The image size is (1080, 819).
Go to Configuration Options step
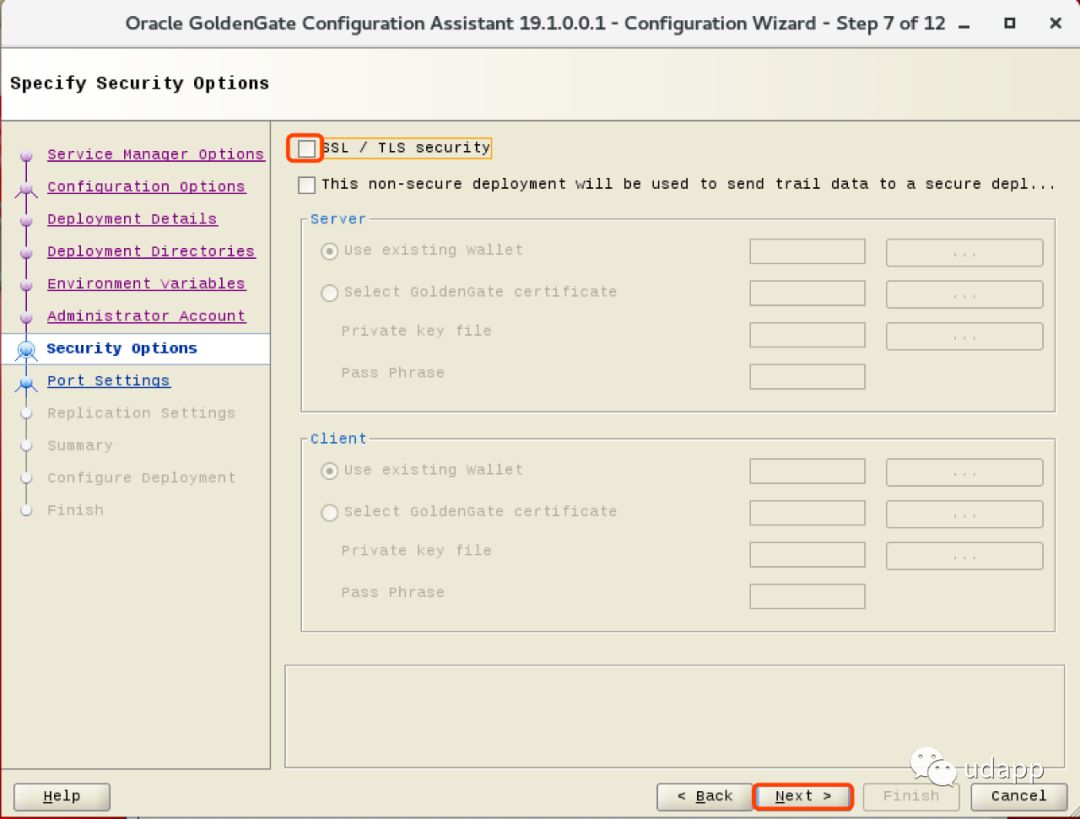(146, 187)
